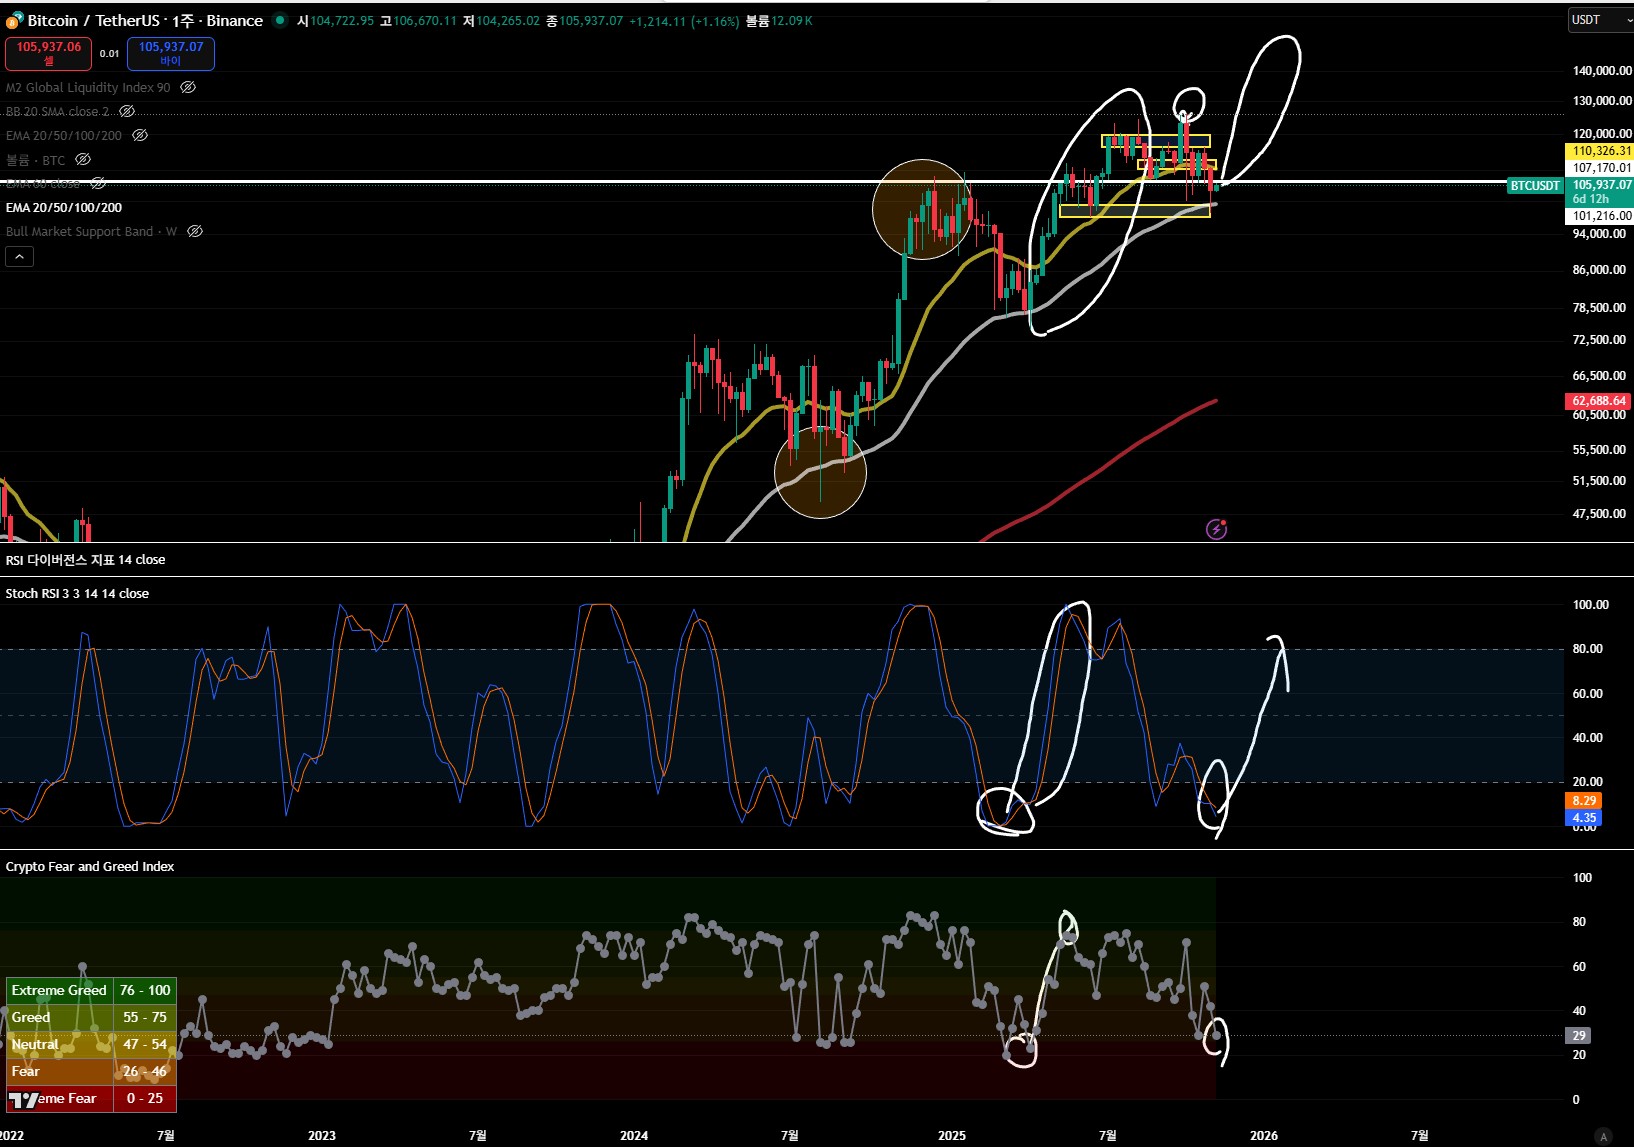
Task: Click the 86,000.00 price axis tick
Action: pyautogui.click(x=1599, y=270)
